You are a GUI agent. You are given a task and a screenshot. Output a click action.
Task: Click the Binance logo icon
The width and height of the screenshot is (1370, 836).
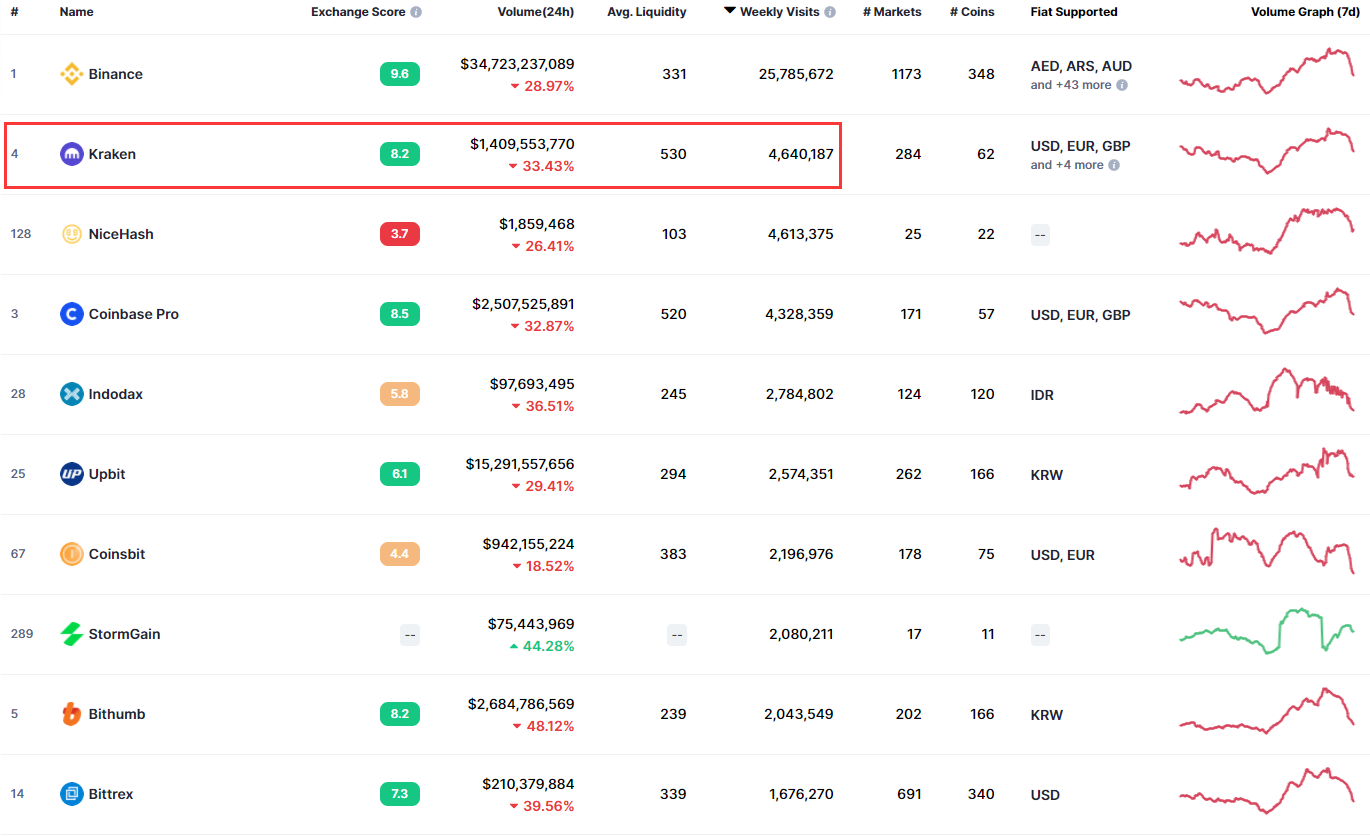pyautogui.click(x=71, y=74)
